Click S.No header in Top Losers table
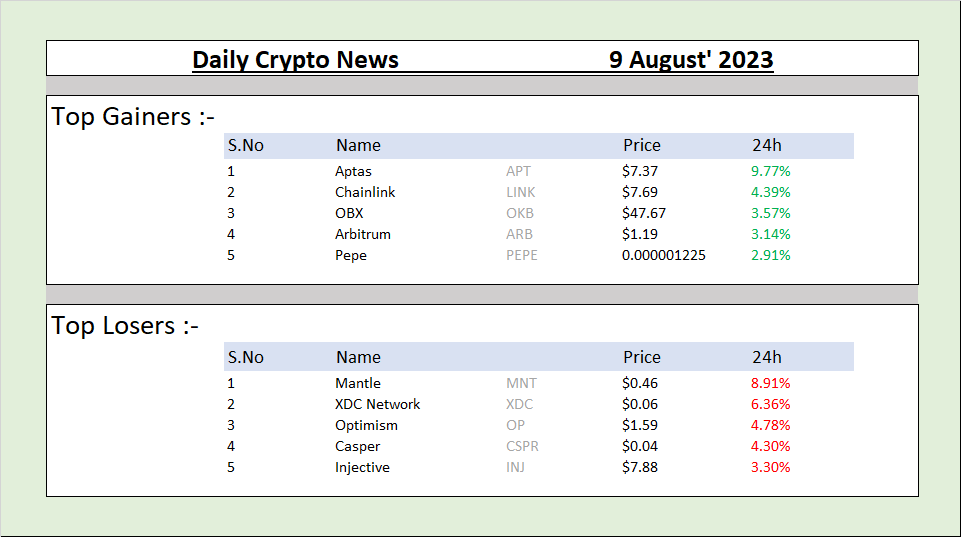Viewport: 961px width, 537px height. 245,357
